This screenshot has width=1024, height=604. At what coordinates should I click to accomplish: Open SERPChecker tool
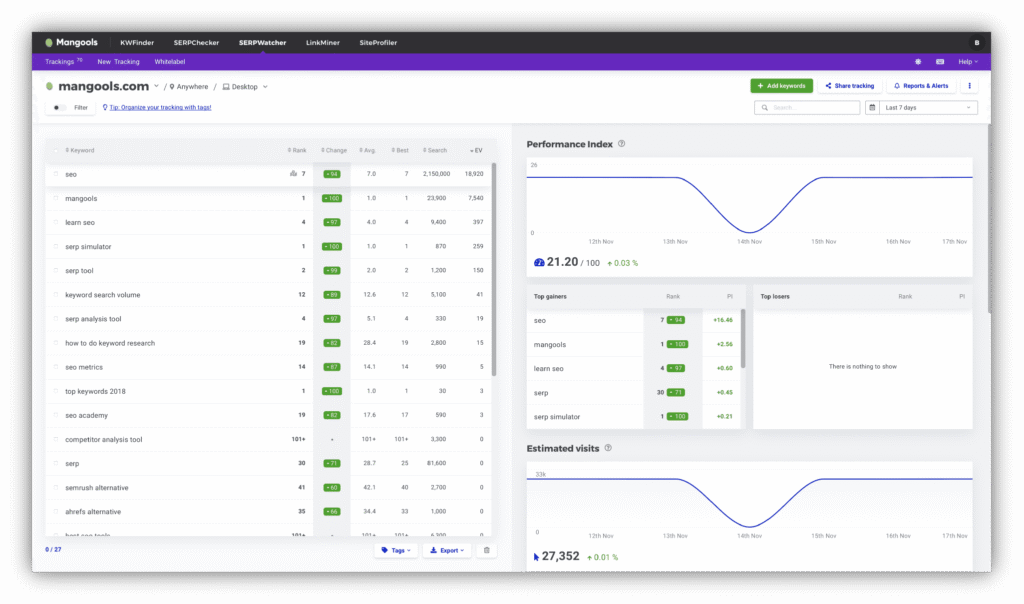[196, 42]
